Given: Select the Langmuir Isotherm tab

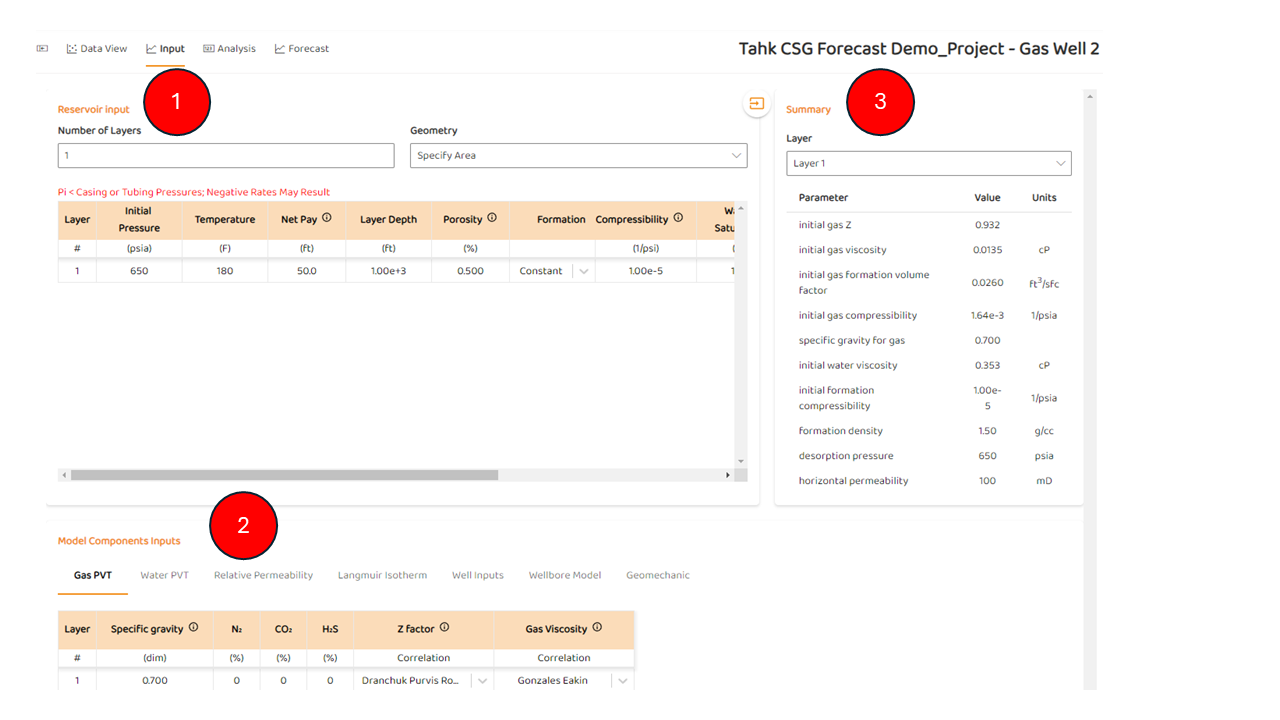Looking at the screenshot, I should (x=382, y=575).
